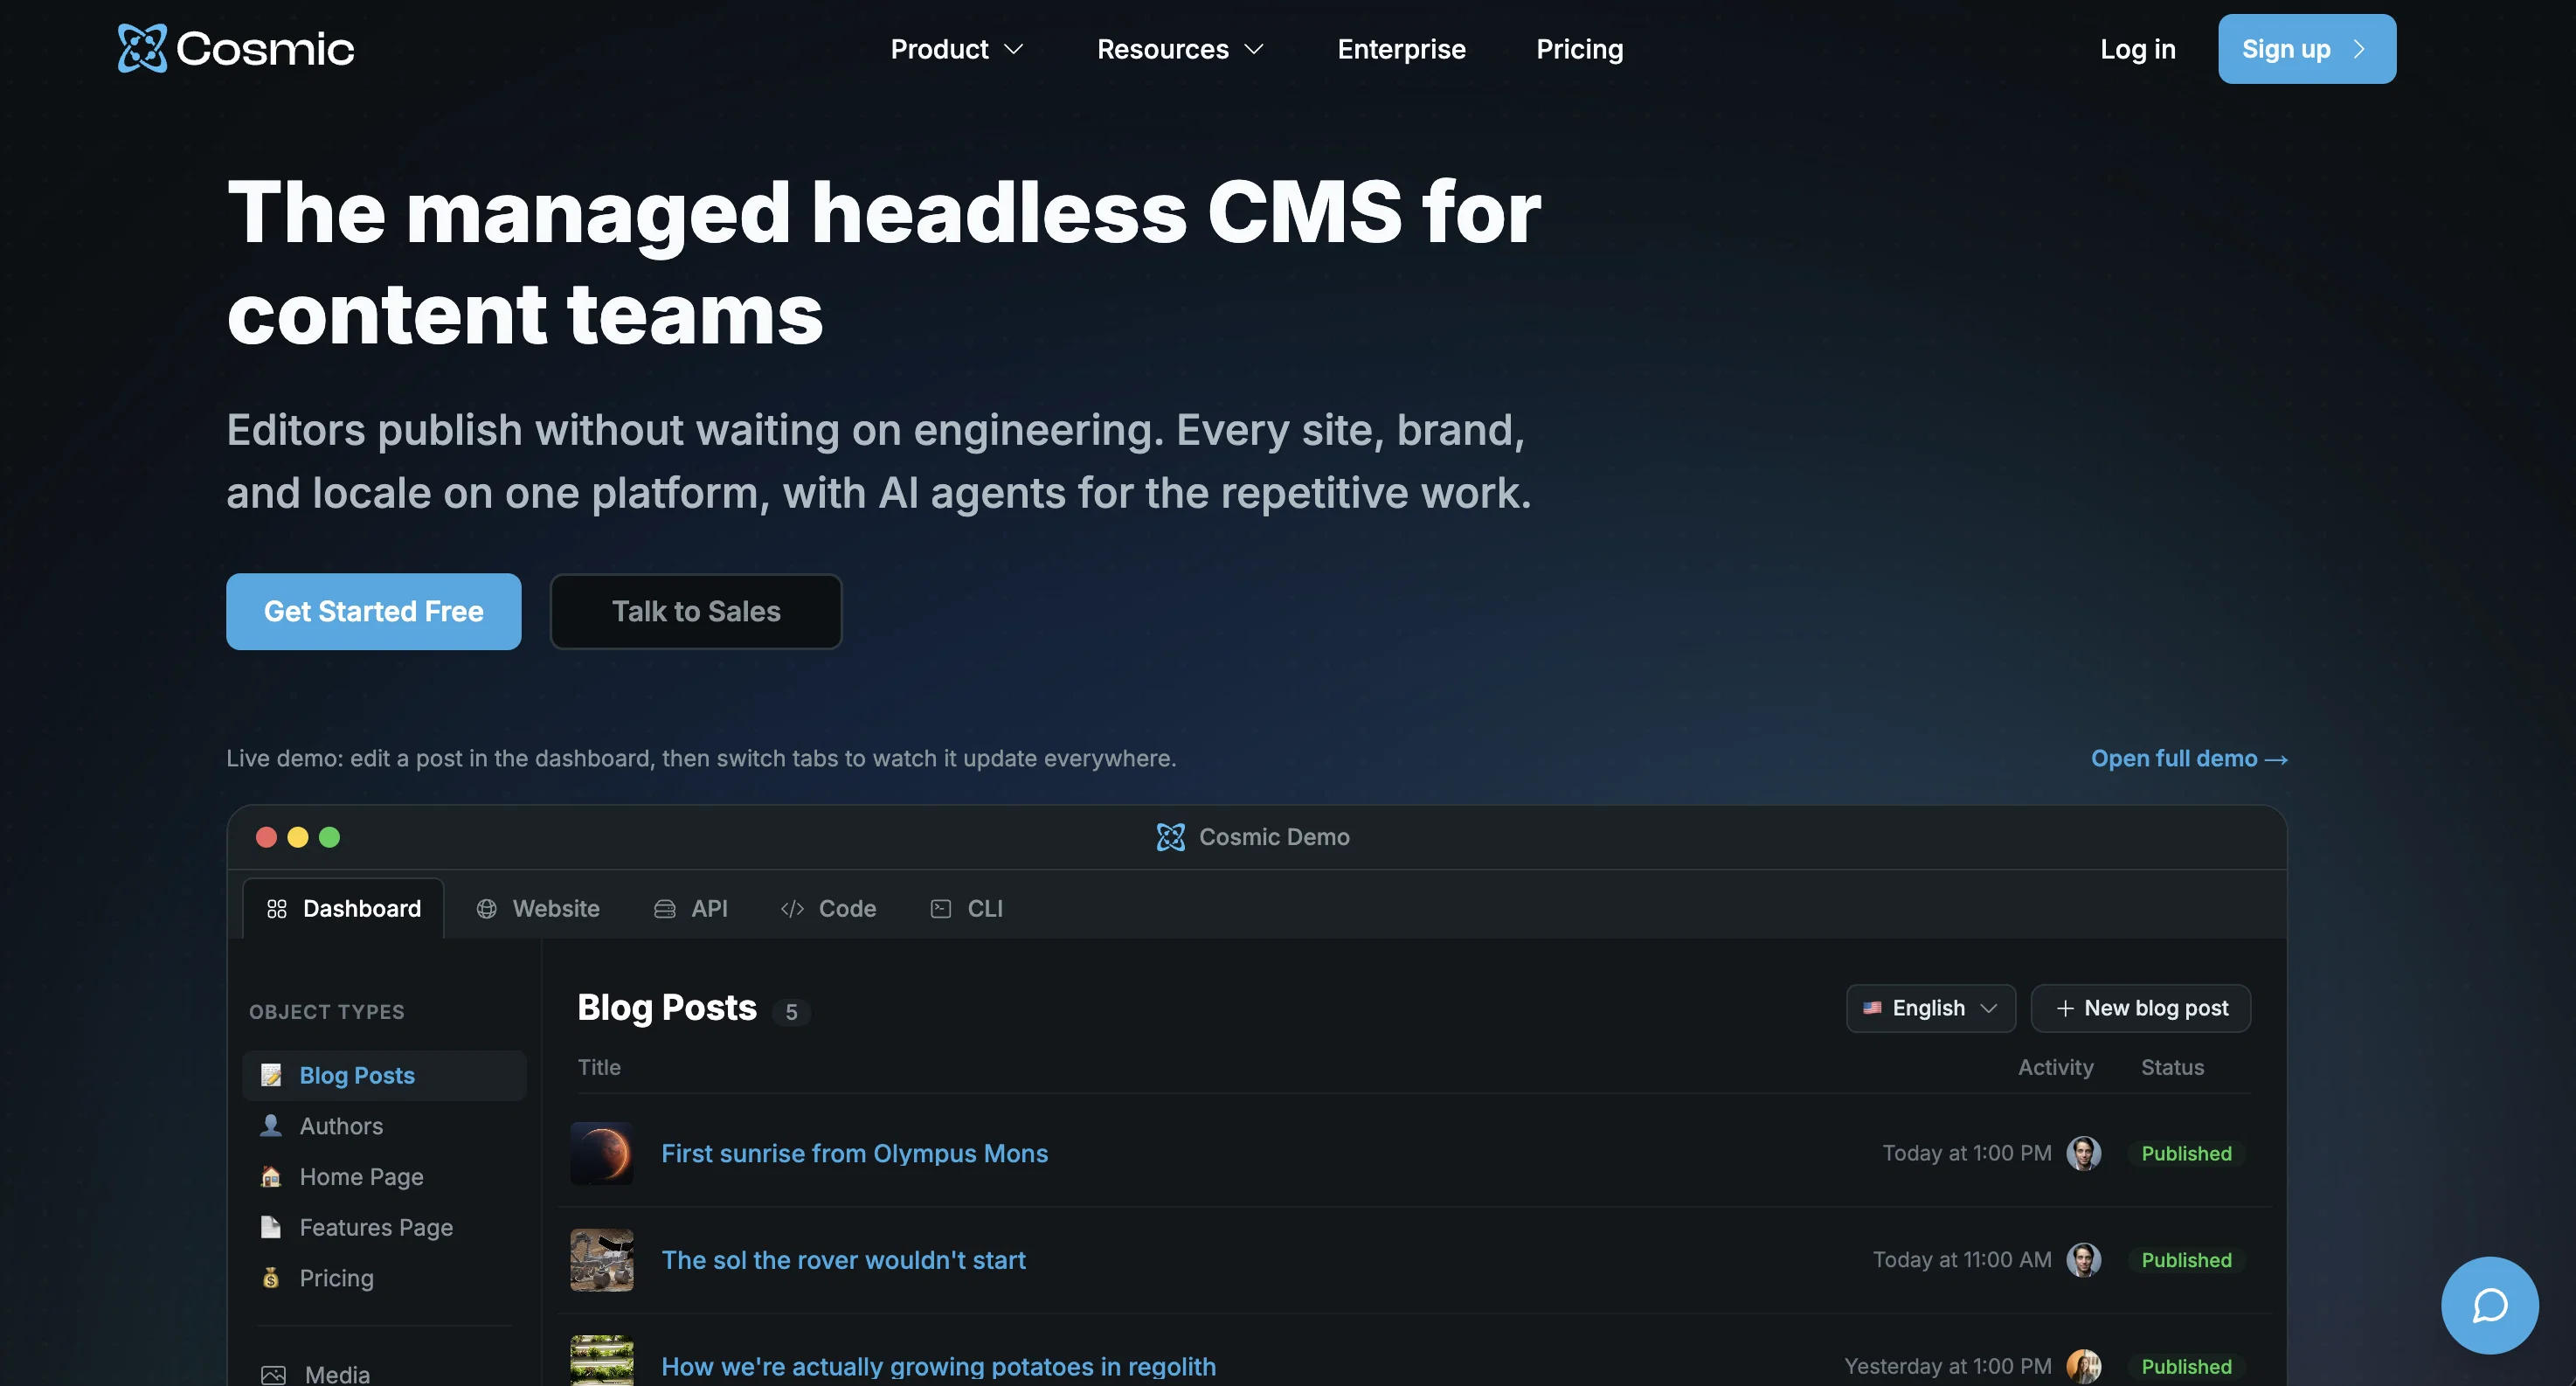Open The sol the rover wouldn't start post

[843, 1260]
